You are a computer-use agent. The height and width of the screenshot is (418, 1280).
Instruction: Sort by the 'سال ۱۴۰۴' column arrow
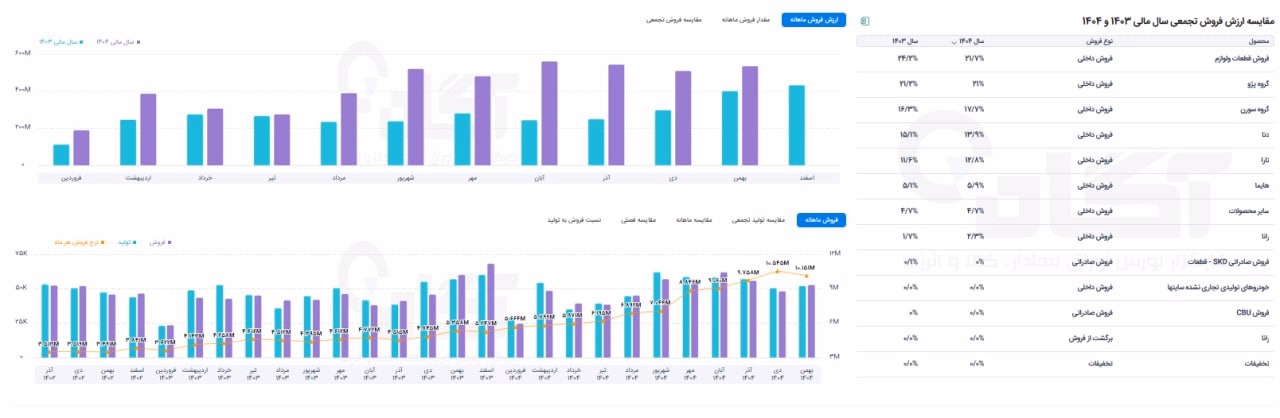(x=952, y=42)
